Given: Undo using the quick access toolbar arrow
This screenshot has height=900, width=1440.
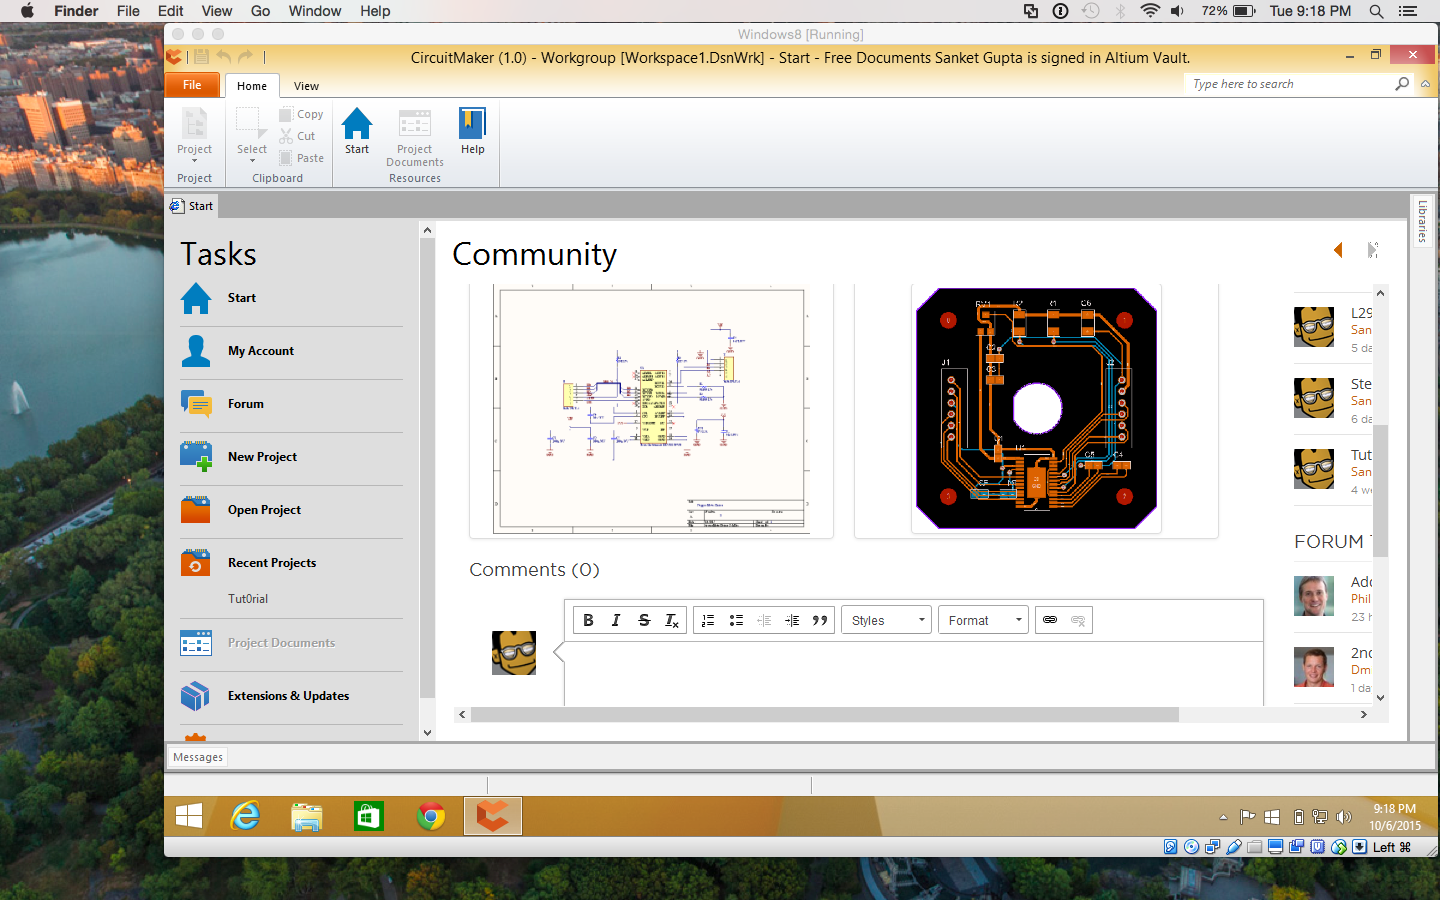Looking at the screenshot, I should pyautogui.click(x=223, y=57).
